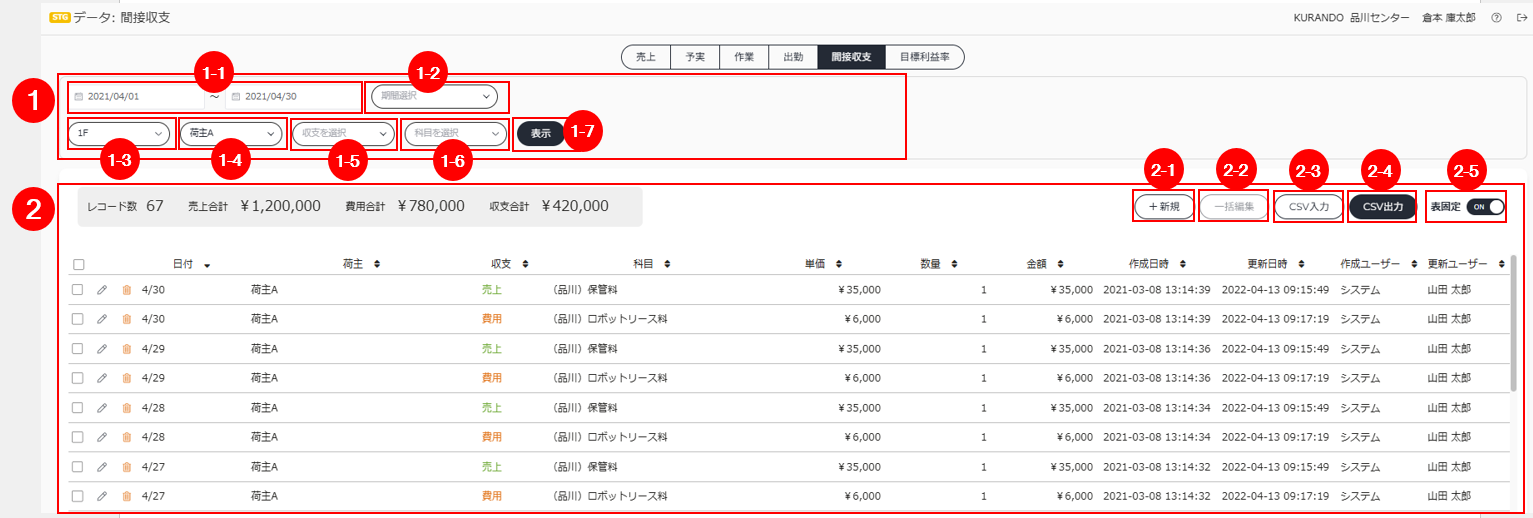
Task: Click the CSV出力 button
Action: coord(1383,207)
